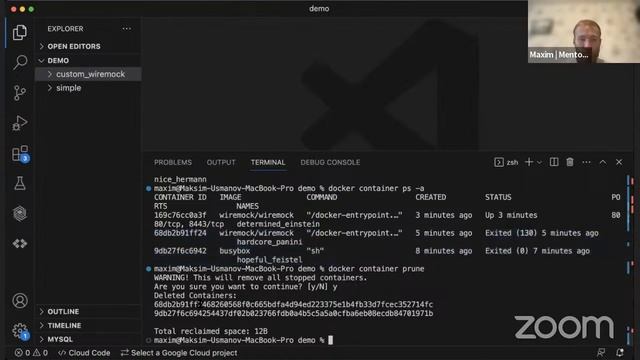Image resolution: width=640 pixels, height=360 pixels.
Task: Click Cloud Code in status bar
Action: [84, 353]
